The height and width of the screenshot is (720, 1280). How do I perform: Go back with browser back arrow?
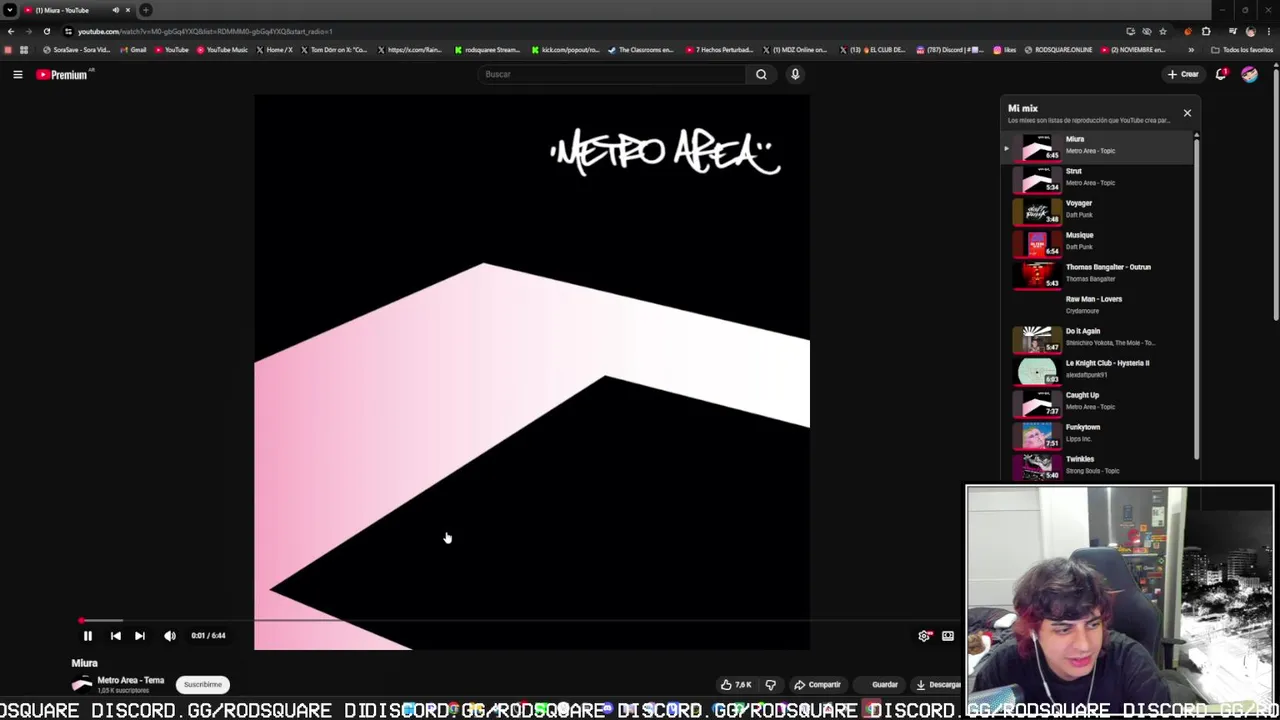click(10, 31)
